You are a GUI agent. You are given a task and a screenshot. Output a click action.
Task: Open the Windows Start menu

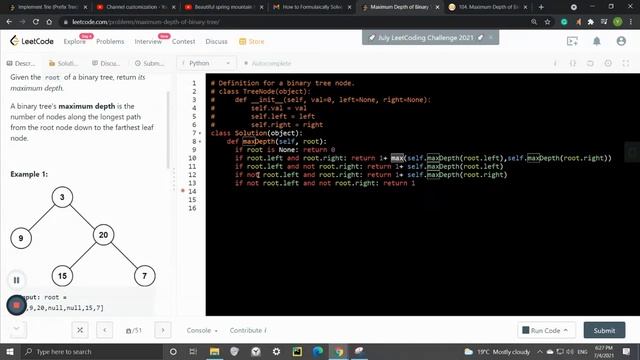(9, 351)
